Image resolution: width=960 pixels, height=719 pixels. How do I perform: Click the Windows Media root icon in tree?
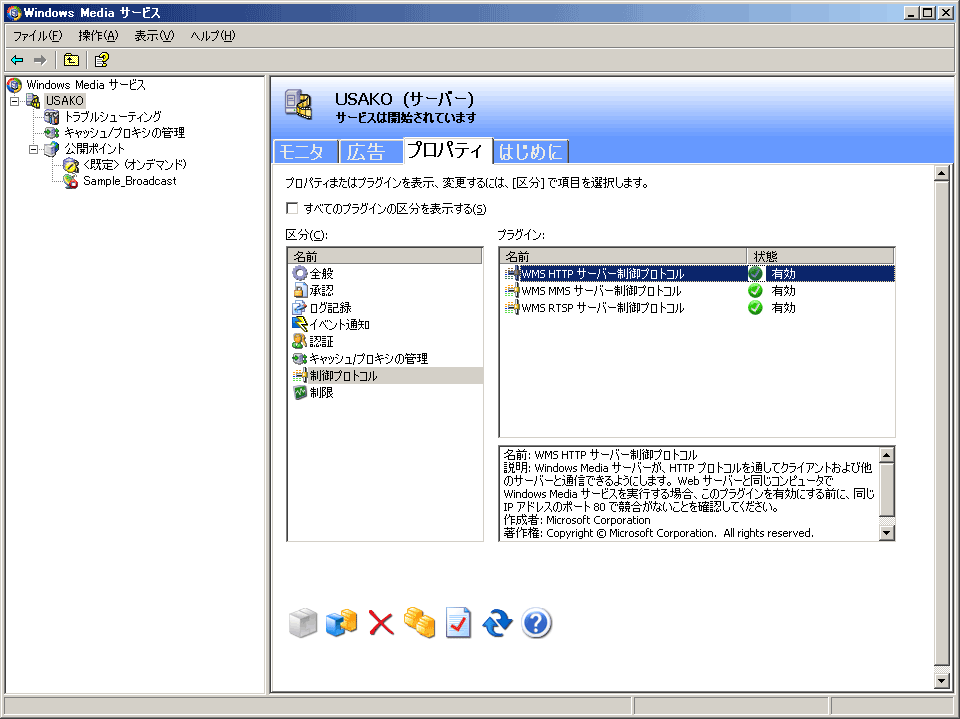coord(14,85)
